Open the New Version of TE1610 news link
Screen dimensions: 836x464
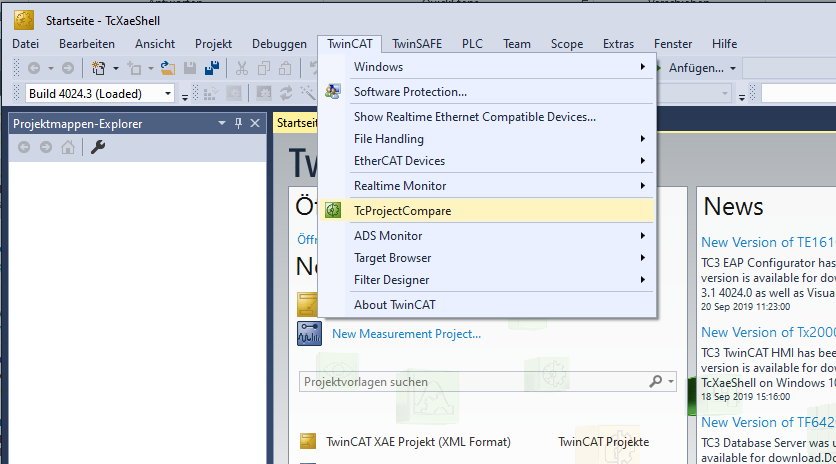[768, 242]
